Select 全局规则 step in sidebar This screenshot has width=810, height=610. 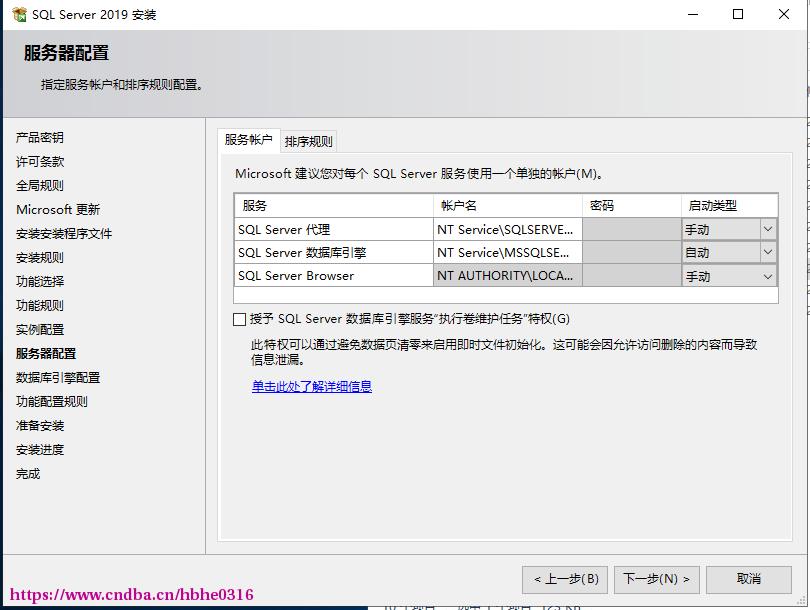click(x=40, y=185)
